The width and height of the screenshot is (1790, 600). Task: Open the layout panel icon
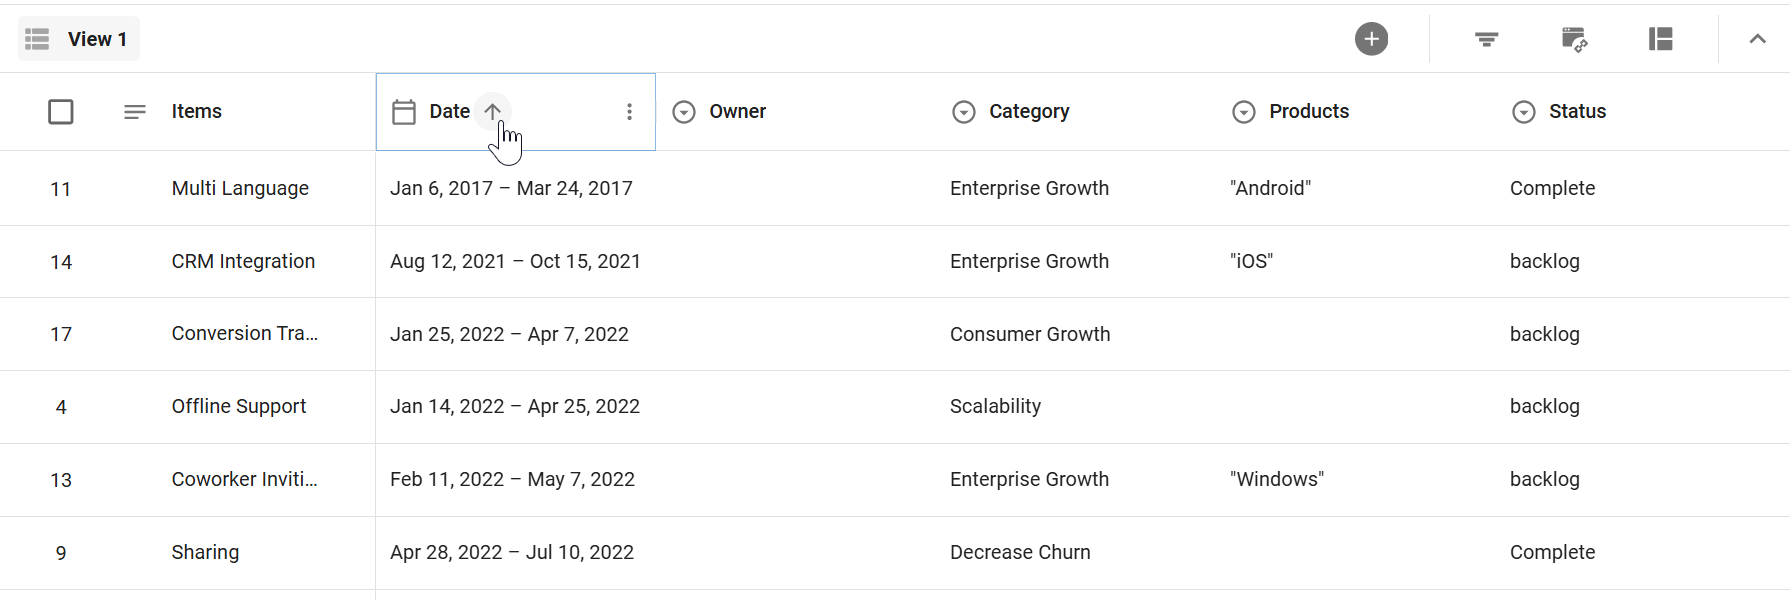pyautogui.click(x=1660, y=39)
